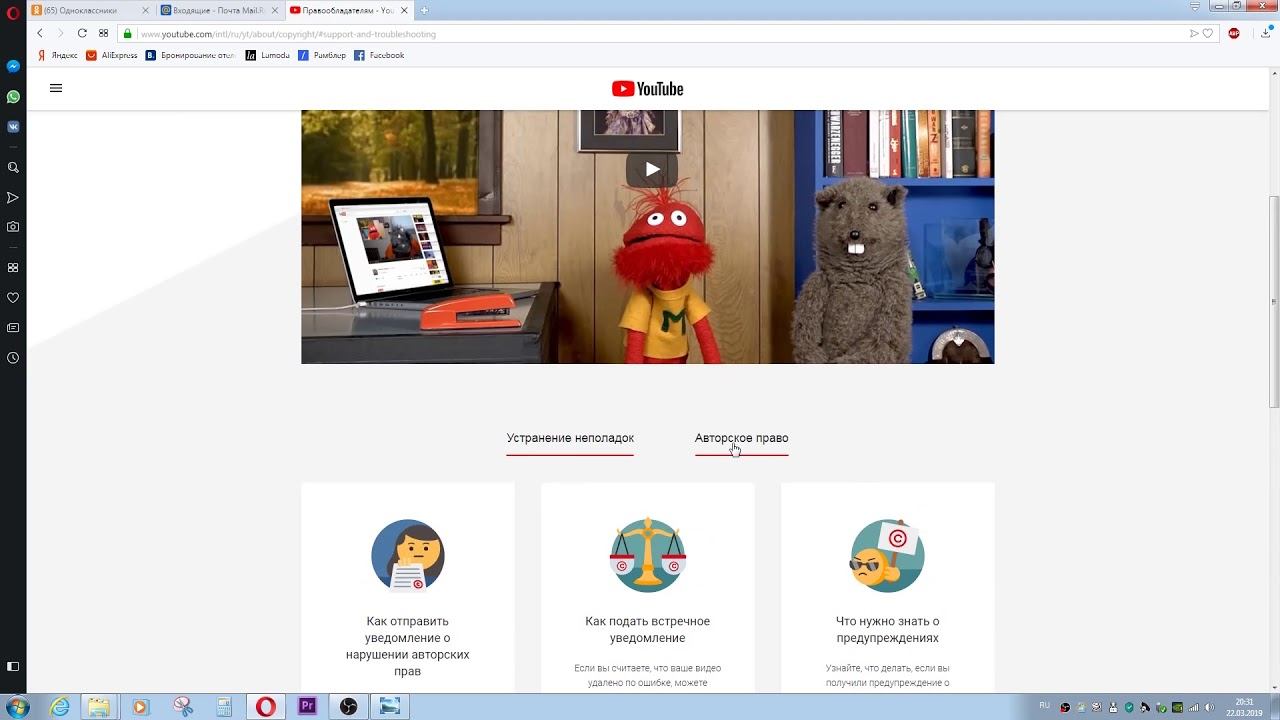The height and width of the screenshot is (720, 1280).
Task: Go back to the previous page
Action: [40, 33]
